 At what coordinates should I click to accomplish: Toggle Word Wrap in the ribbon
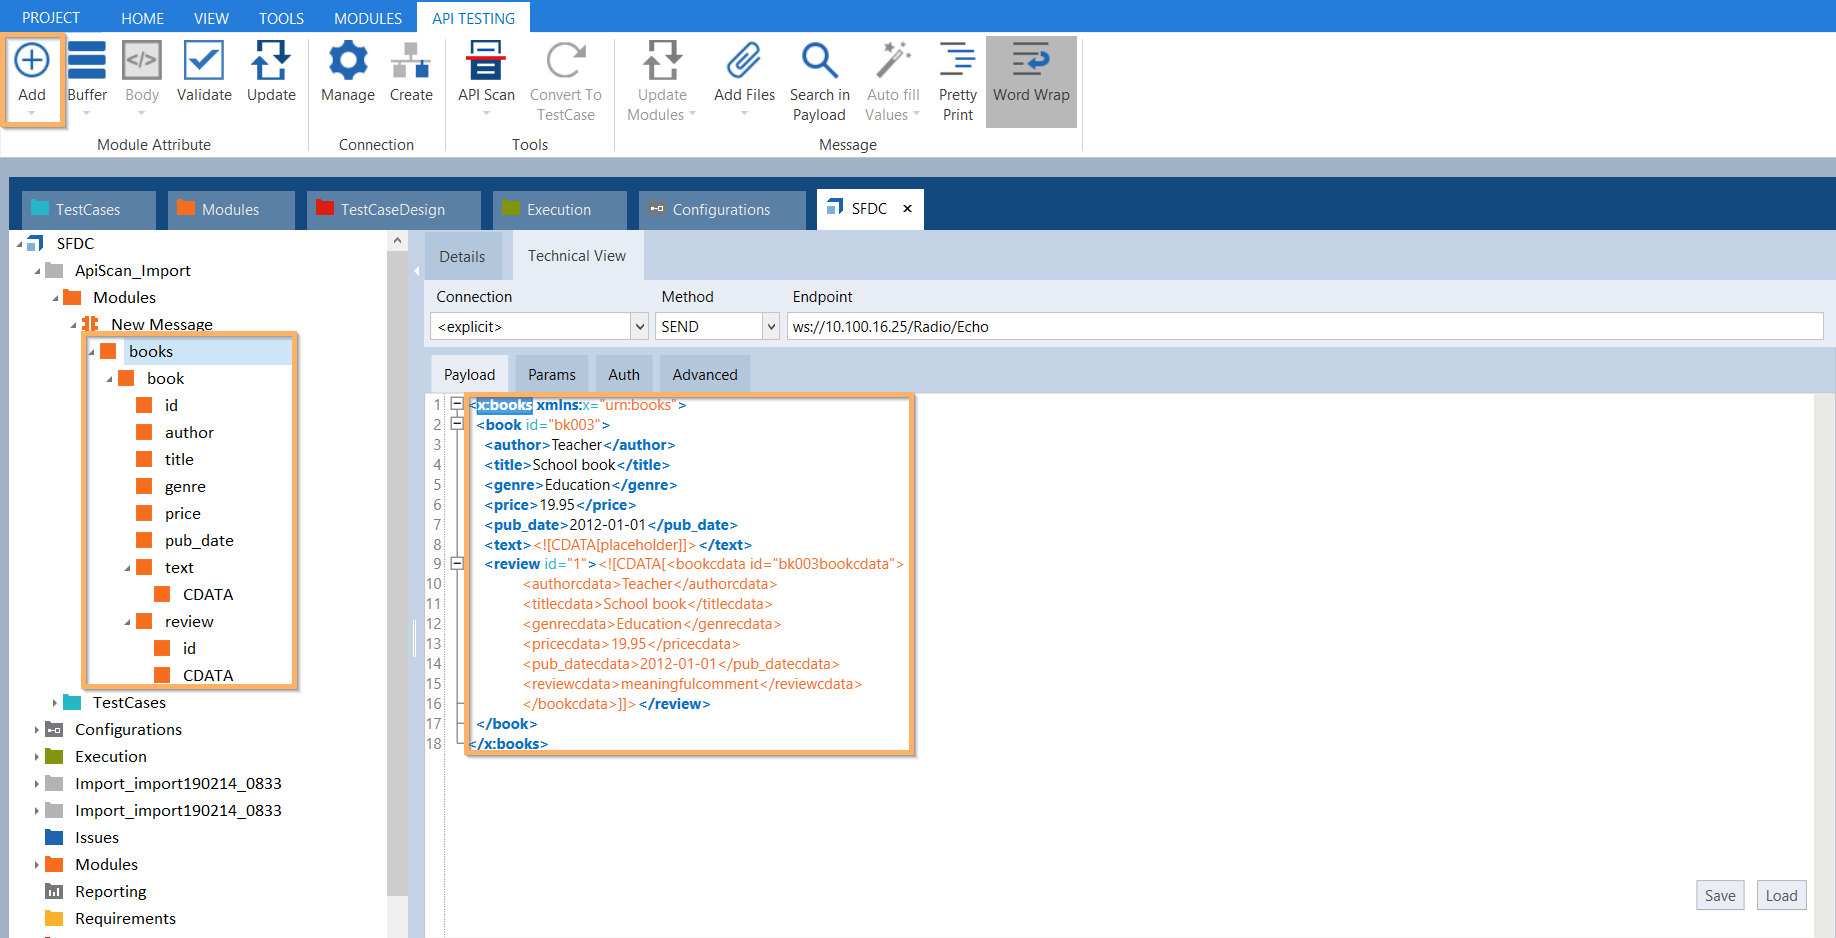pos(1031,62)
